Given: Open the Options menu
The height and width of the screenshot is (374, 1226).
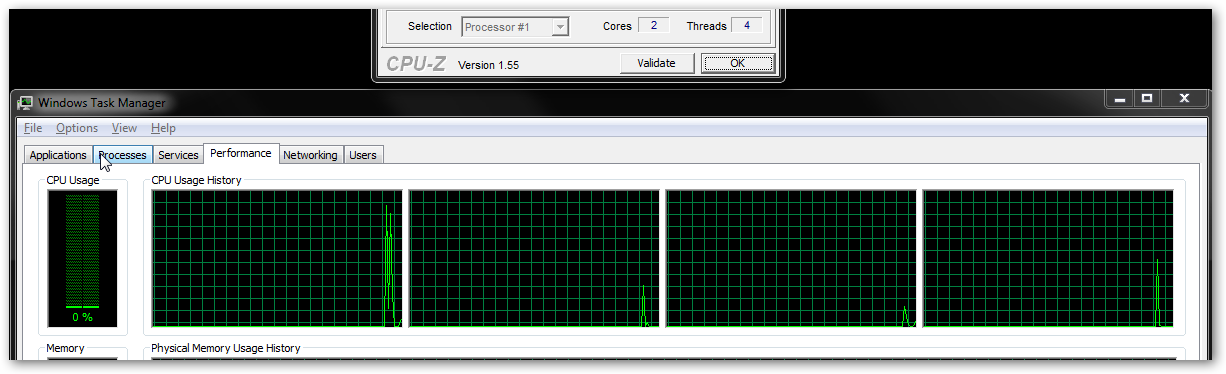Looking at the screenshot, I should 77,128.
